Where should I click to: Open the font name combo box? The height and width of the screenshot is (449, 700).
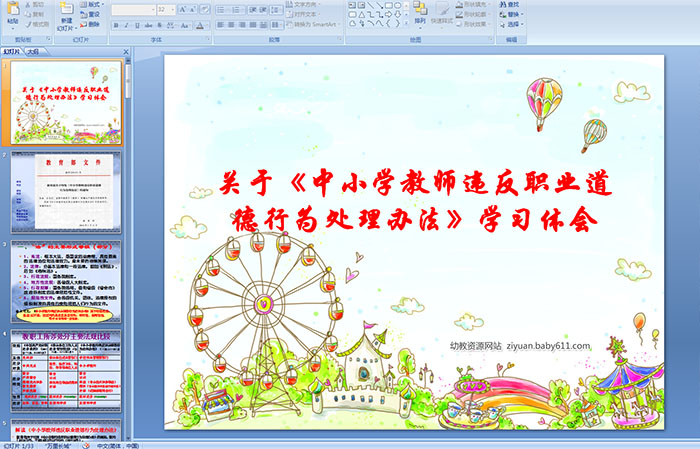(133, 9)
